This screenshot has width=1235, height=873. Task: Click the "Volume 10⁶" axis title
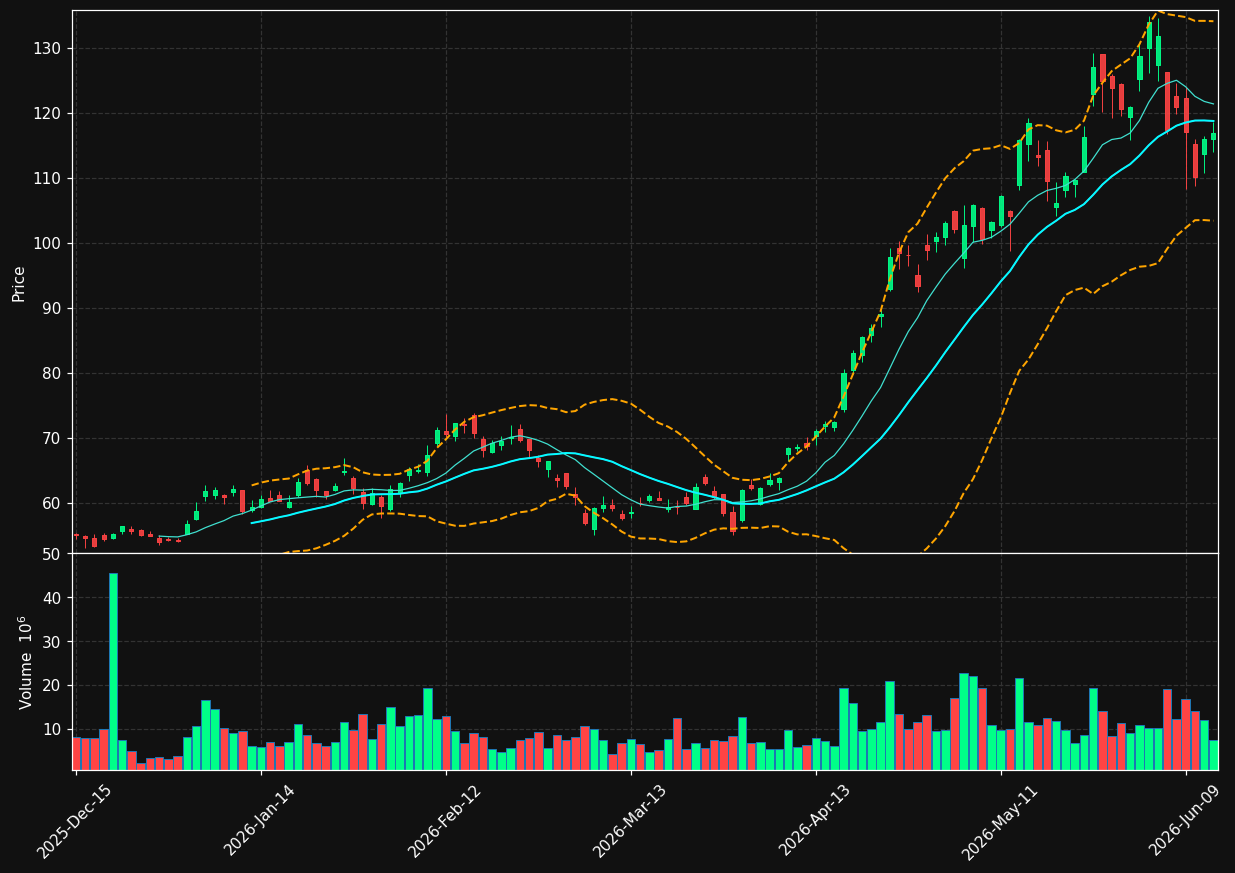click(x=26, y=662)
